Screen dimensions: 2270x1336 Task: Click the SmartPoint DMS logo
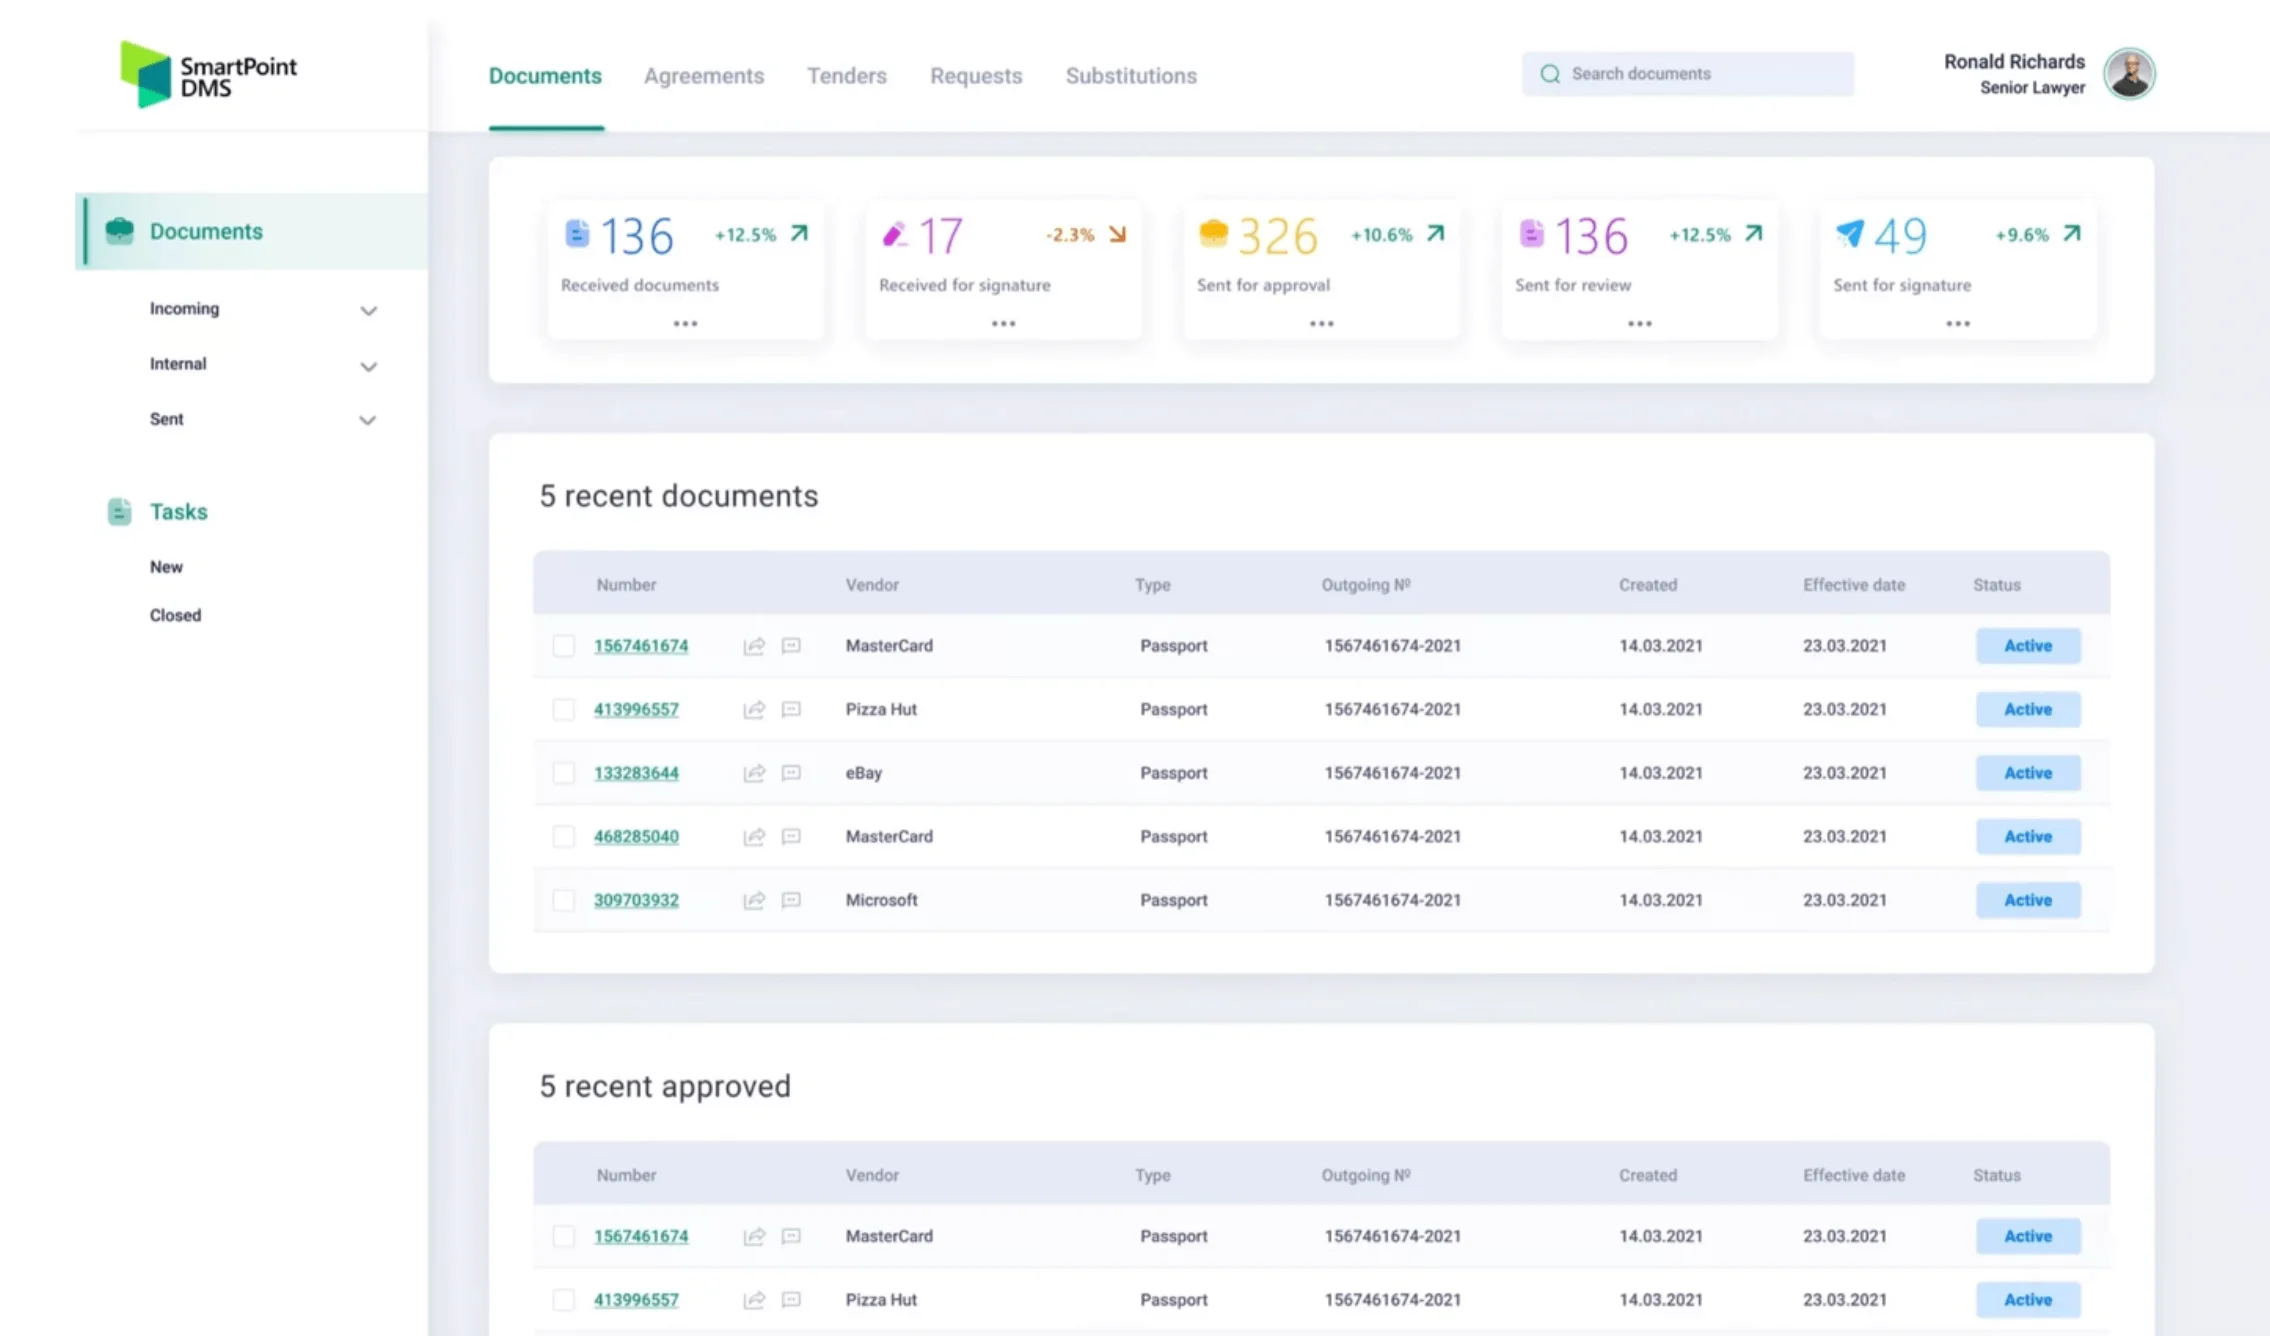pyautogui.click(x=208, y=75)
